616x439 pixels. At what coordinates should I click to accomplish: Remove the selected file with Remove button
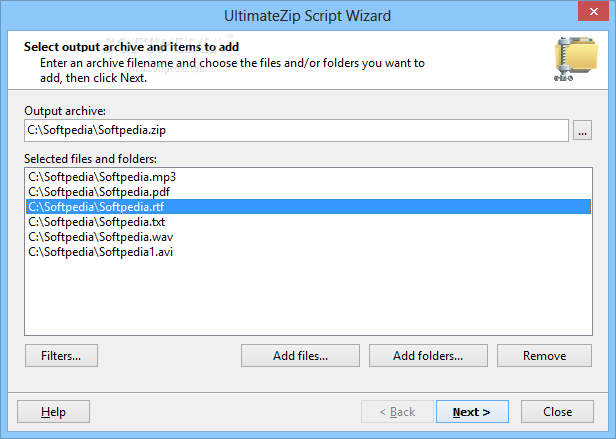pos(544,356)
